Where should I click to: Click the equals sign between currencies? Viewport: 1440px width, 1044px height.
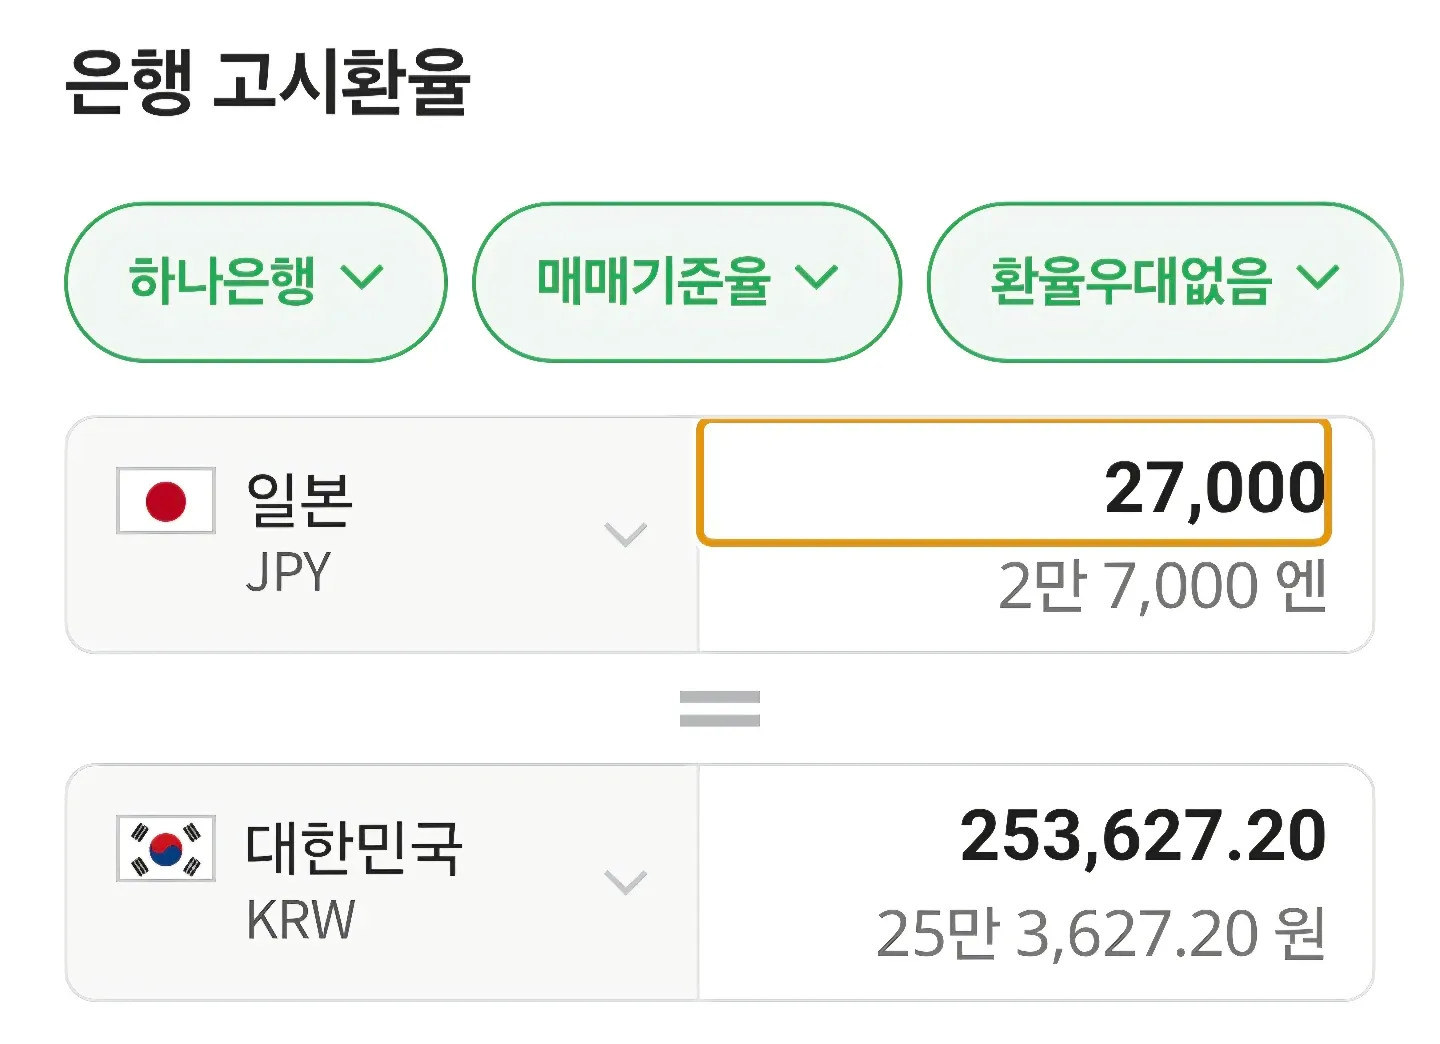click(720, 709)
